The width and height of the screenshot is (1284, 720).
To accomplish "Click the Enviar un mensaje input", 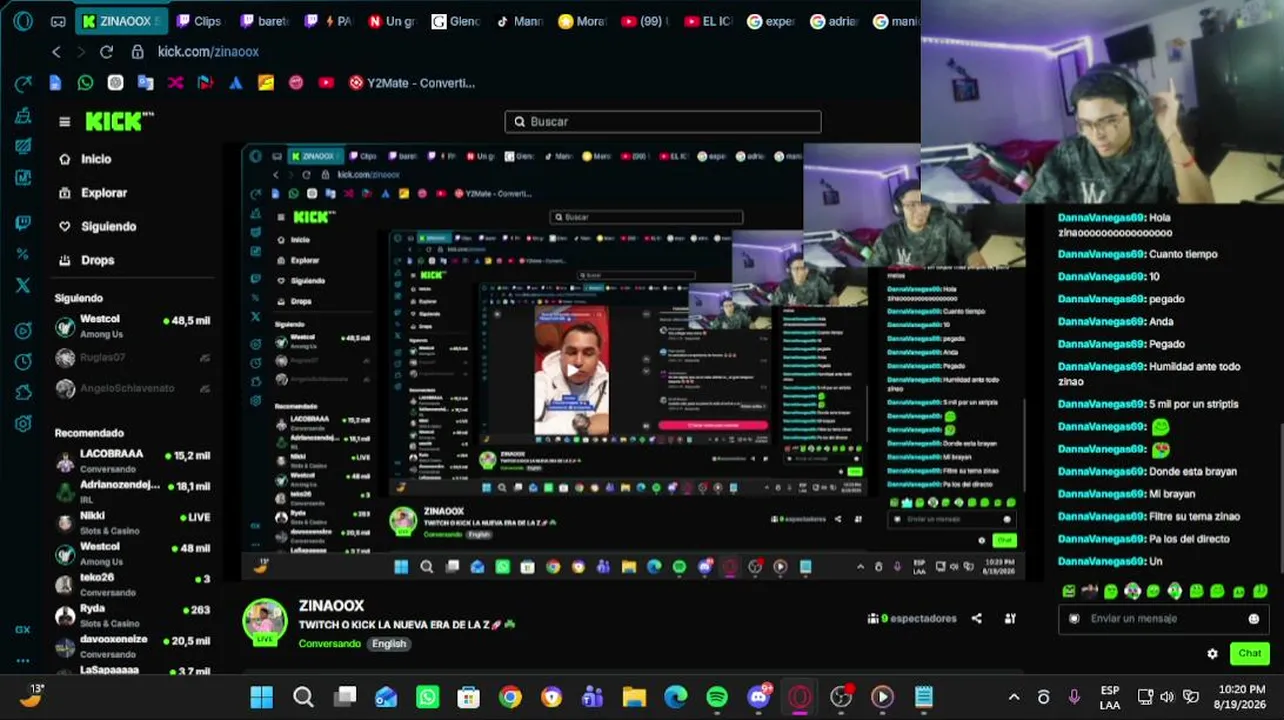I will tap(1163, 619).
